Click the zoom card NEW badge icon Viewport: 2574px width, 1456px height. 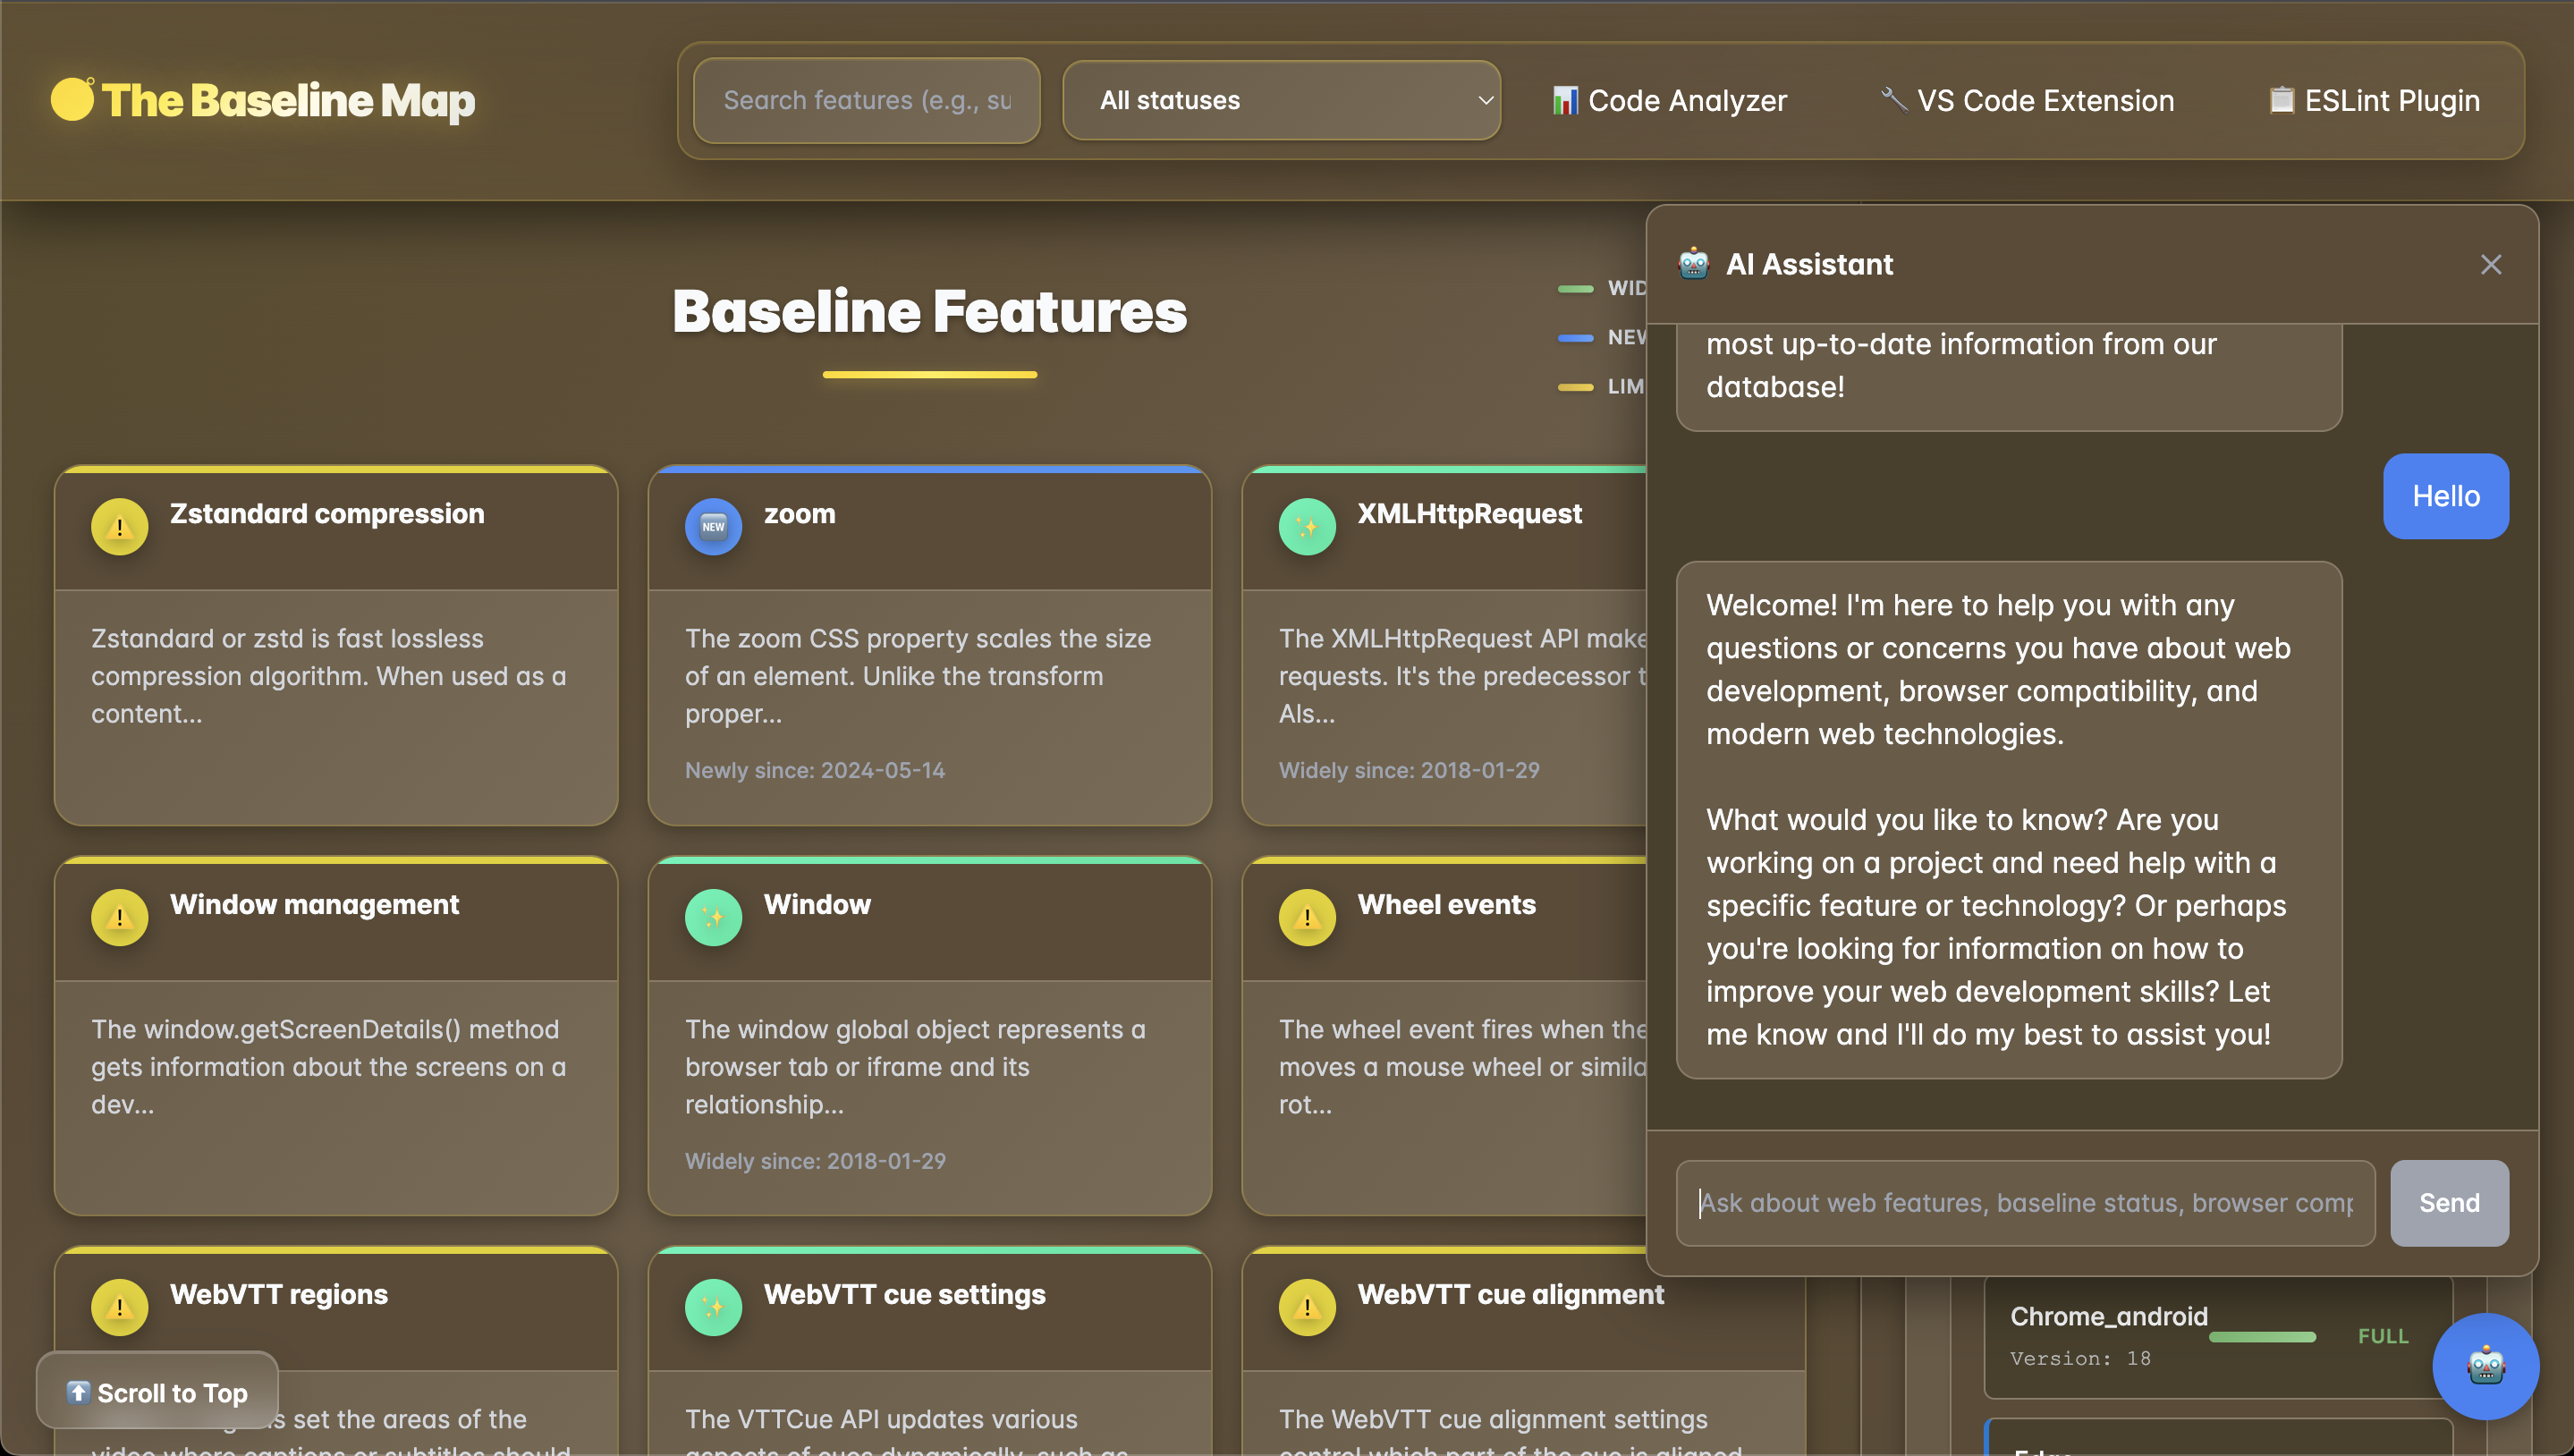[x=713, y=526]
